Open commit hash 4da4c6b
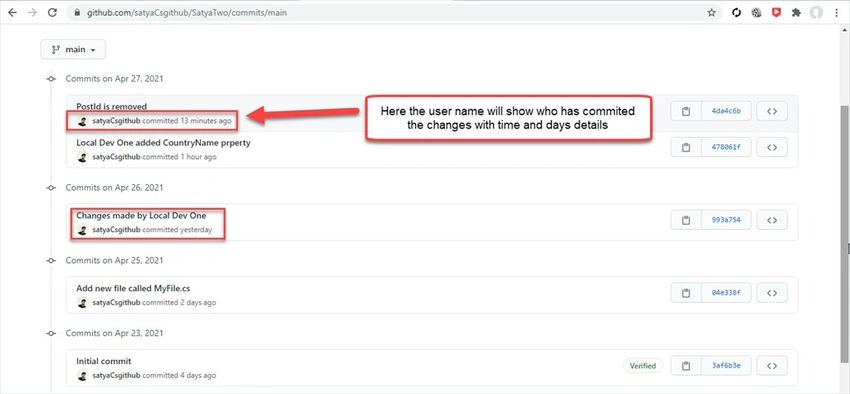The image size is (850, 394). click(726, 112)
